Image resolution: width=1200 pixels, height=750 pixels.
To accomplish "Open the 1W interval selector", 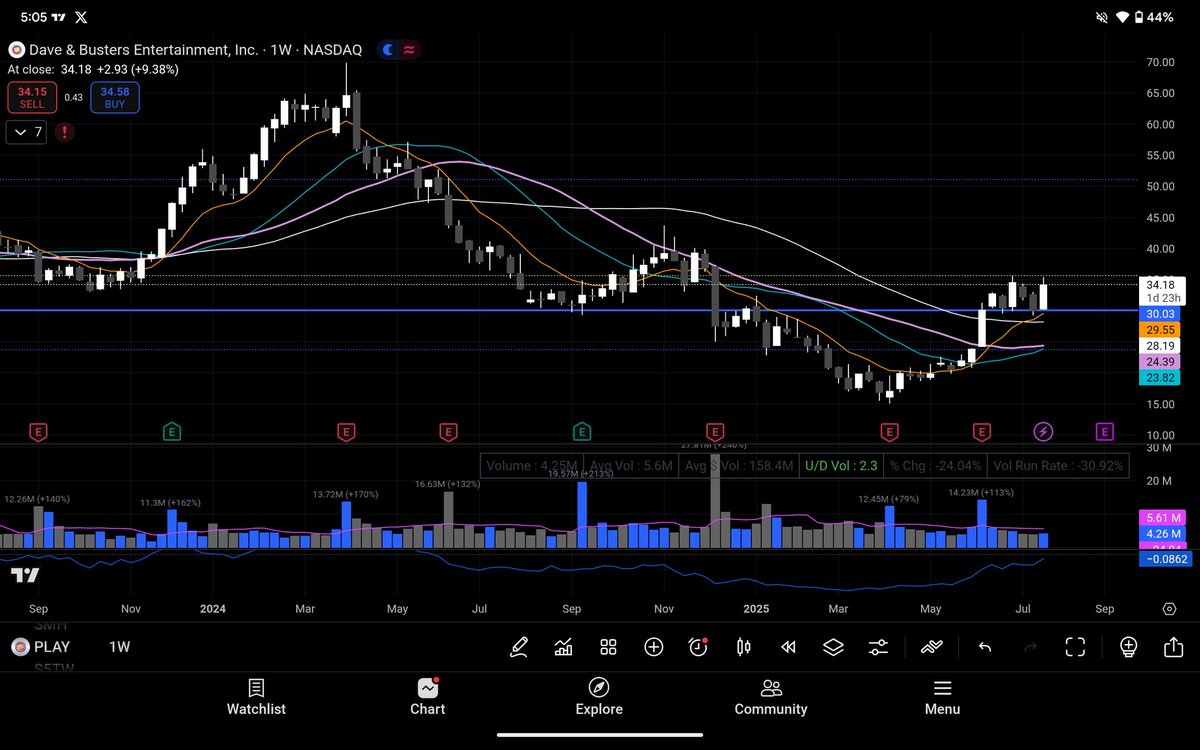I will pyautogui.click(x=119, y=647).
